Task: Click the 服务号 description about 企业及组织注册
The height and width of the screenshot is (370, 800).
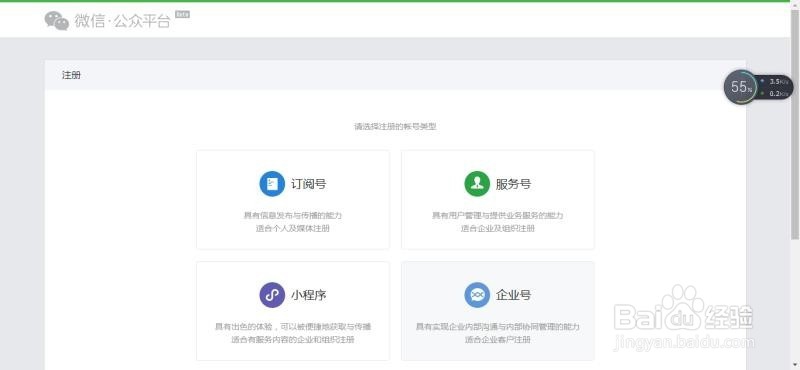Action: 498,229
